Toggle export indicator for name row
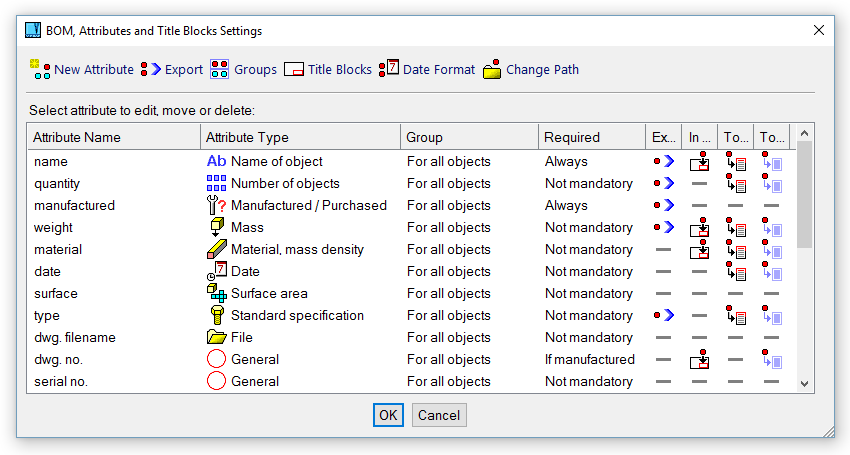The image size is (850, 455). 663,161
